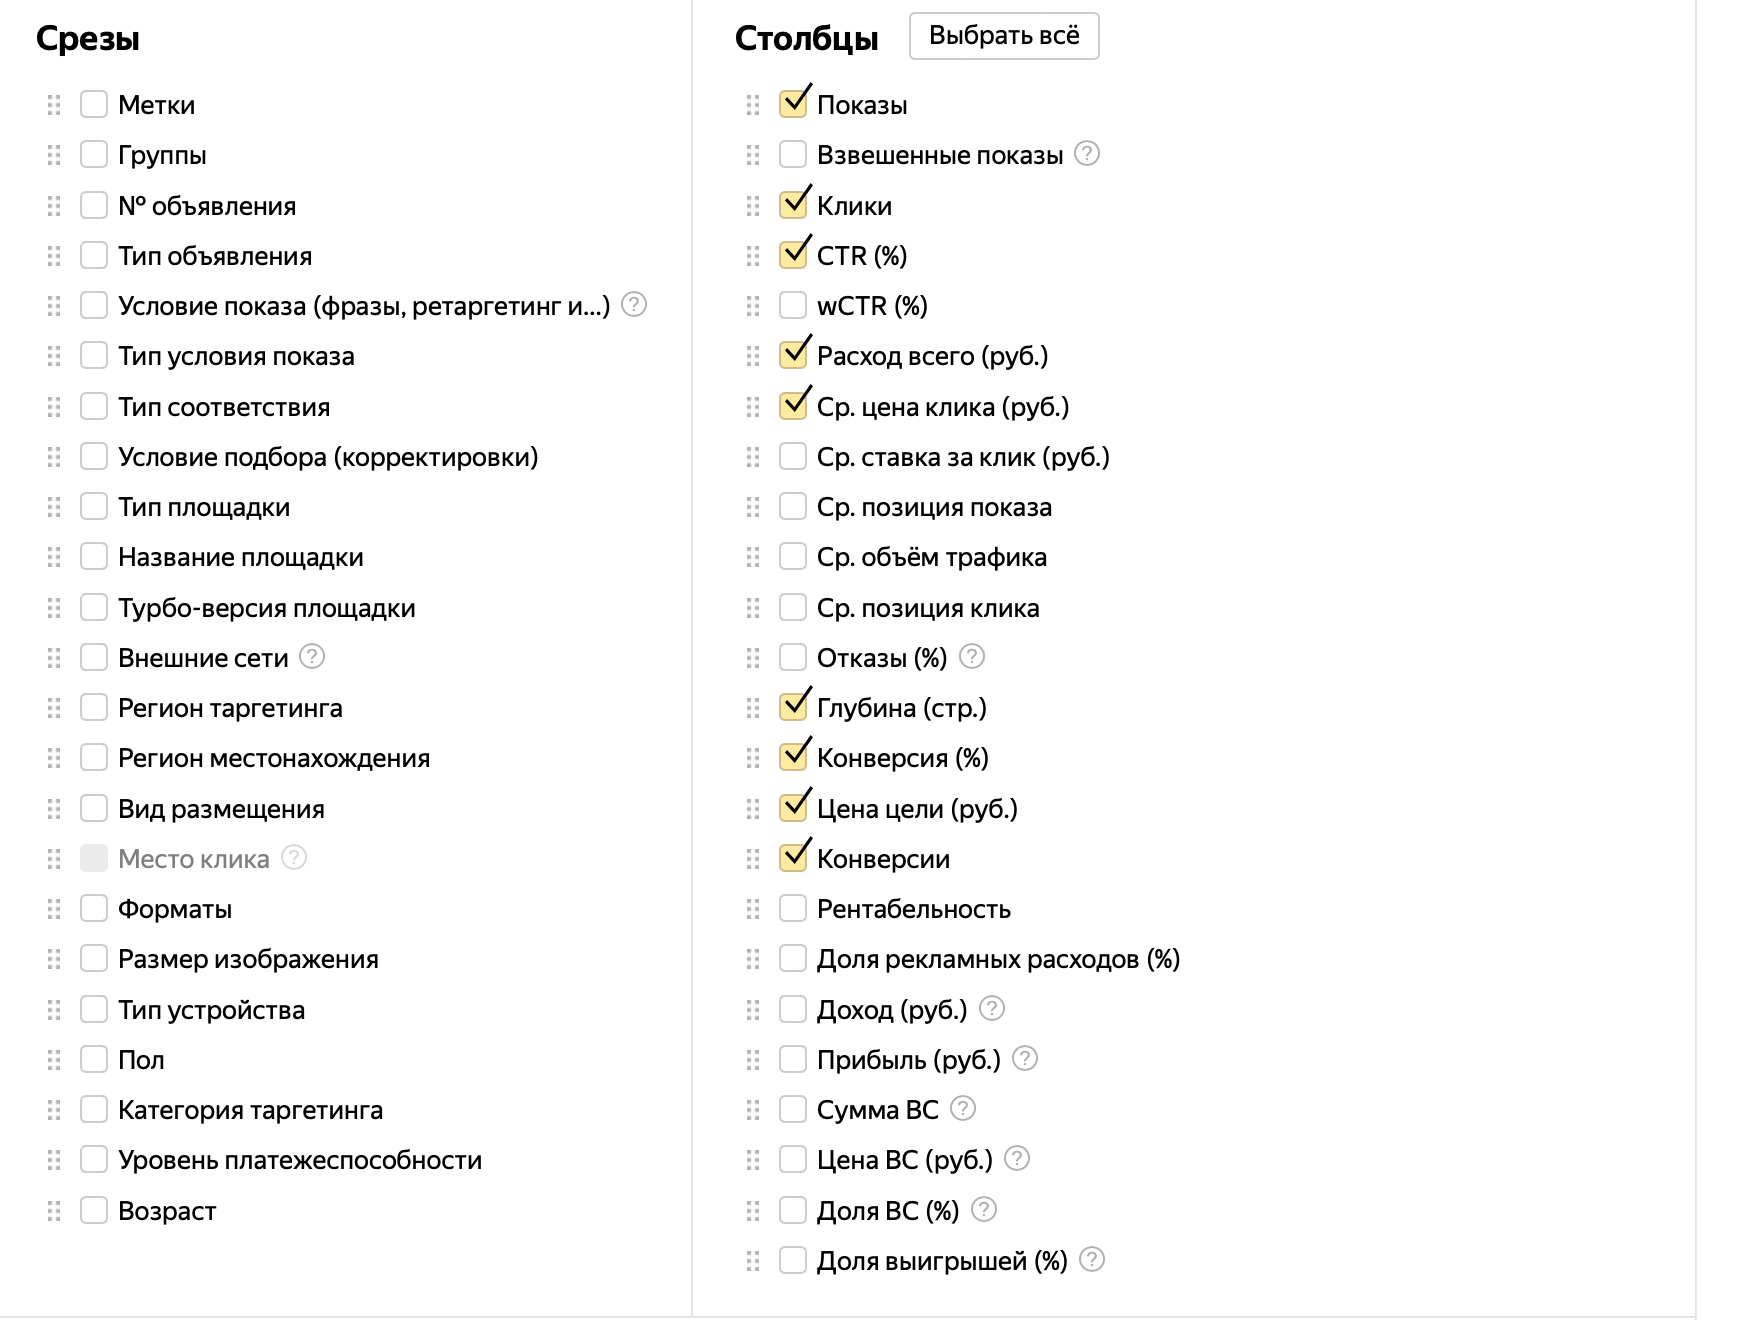
Task: Click question mark beside Условие показа
Action: [634, 304]
